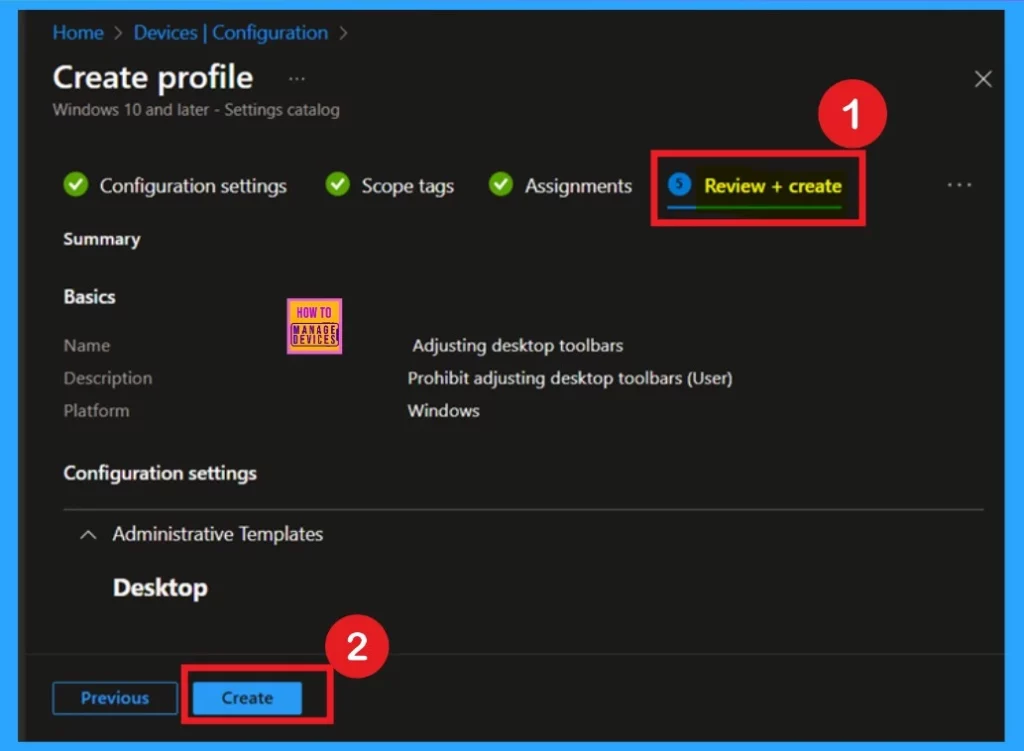Click the Description field label

pyautogui.click(x=108, y=378)
